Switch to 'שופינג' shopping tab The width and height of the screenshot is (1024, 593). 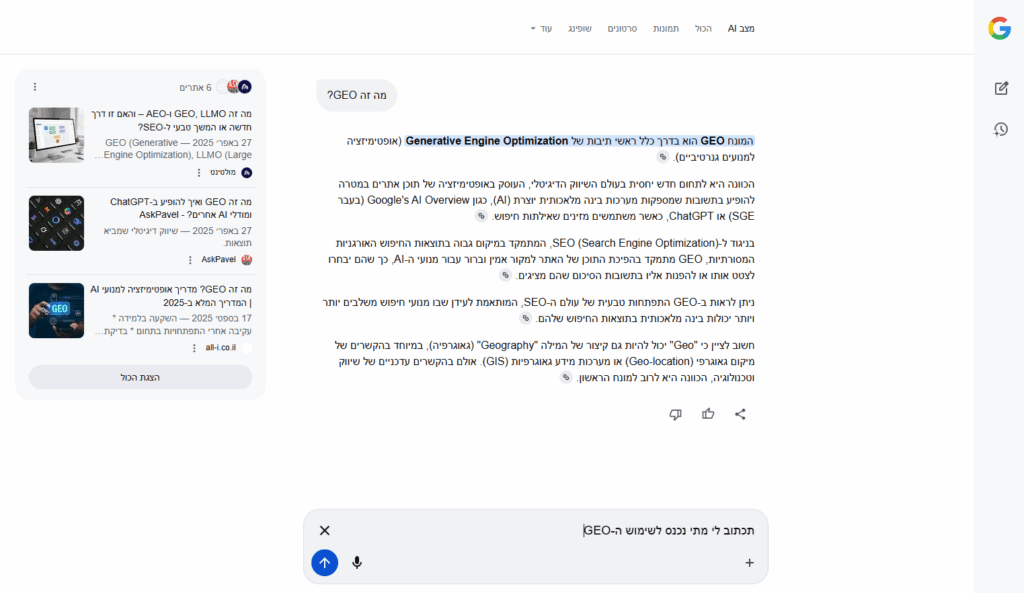pos(580,29)
